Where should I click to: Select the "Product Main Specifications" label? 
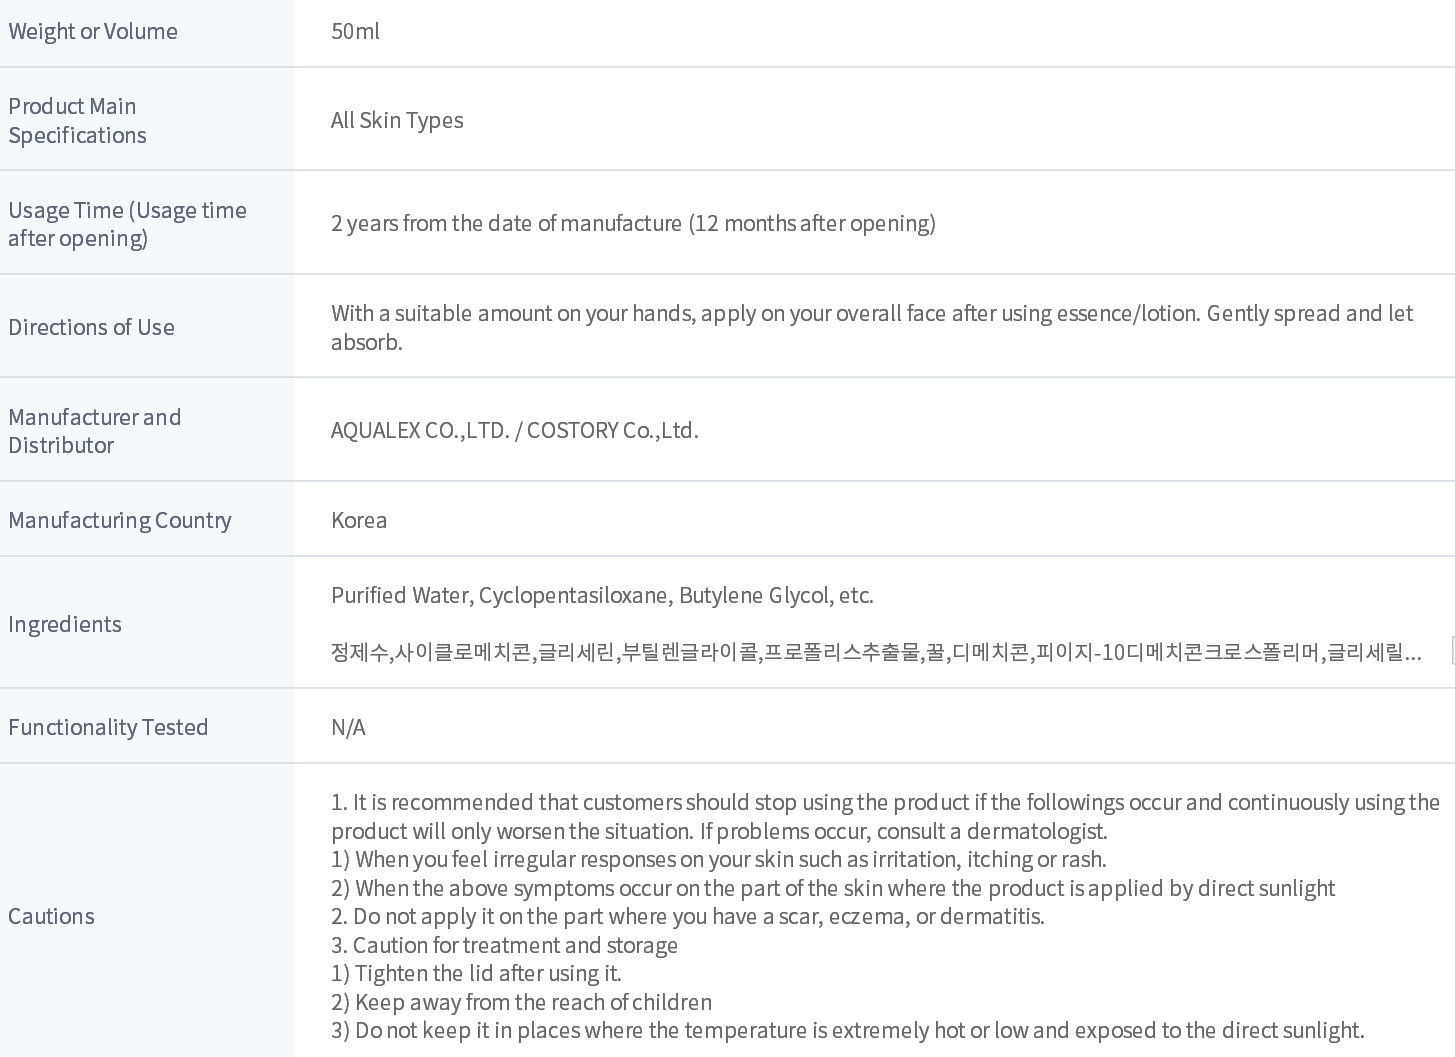tap(77, 120)
